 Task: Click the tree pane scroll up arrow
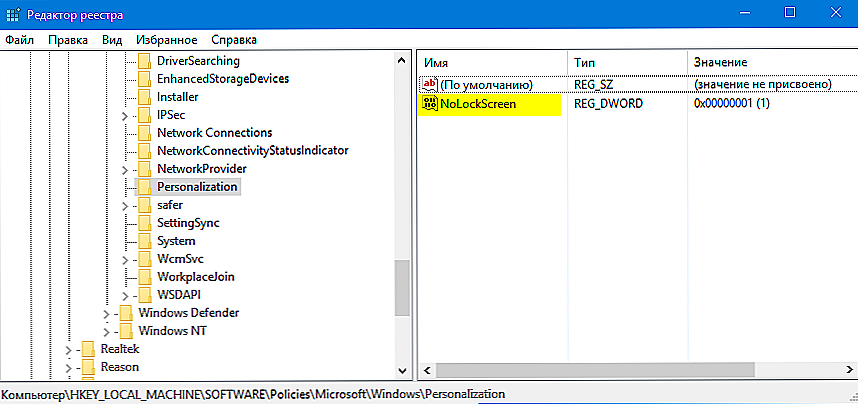coord(402,60)
